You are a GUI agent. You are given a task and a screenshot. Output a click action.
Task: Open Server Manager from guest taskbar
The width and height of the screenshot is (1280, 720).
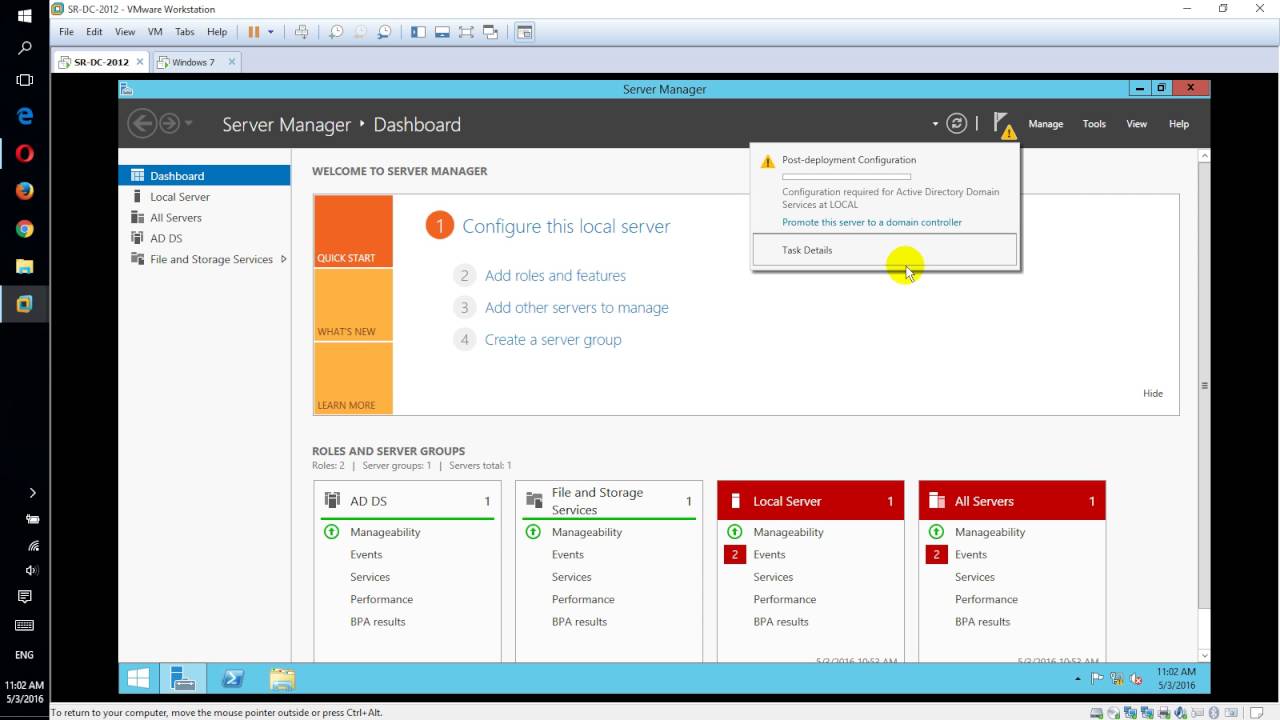click(x=182, y=678)
